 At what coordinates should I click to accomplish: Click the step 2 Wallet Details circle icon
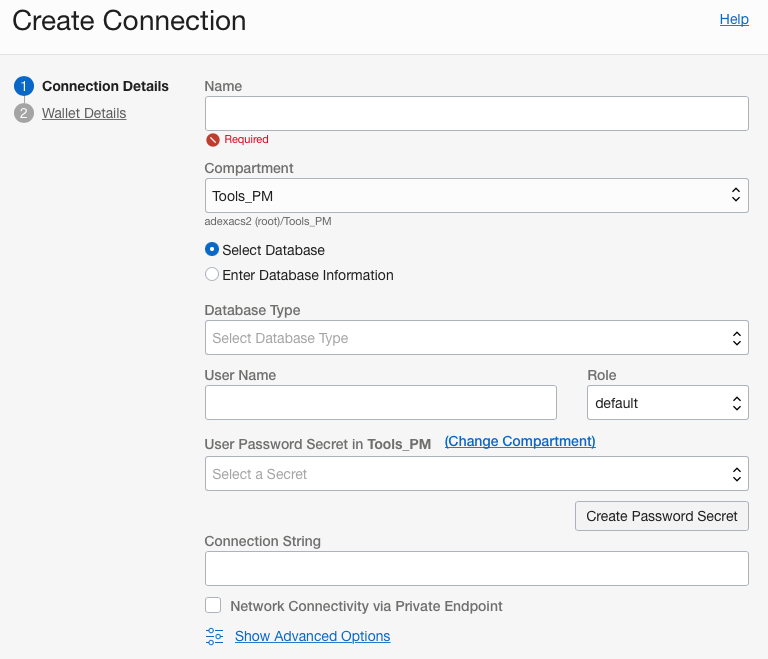click(24, 113)
